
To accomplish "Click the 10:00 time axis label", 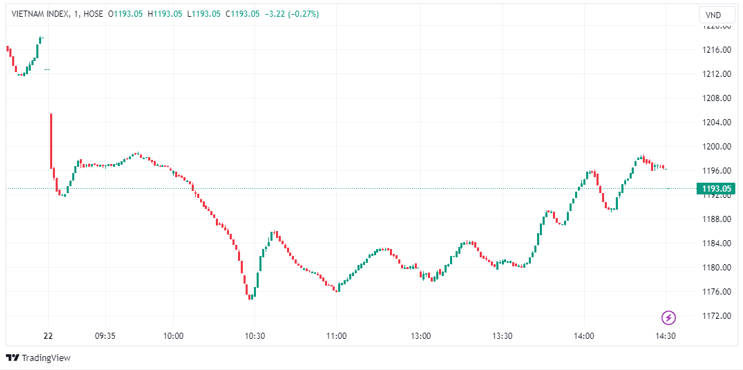I will coord(173,335).
